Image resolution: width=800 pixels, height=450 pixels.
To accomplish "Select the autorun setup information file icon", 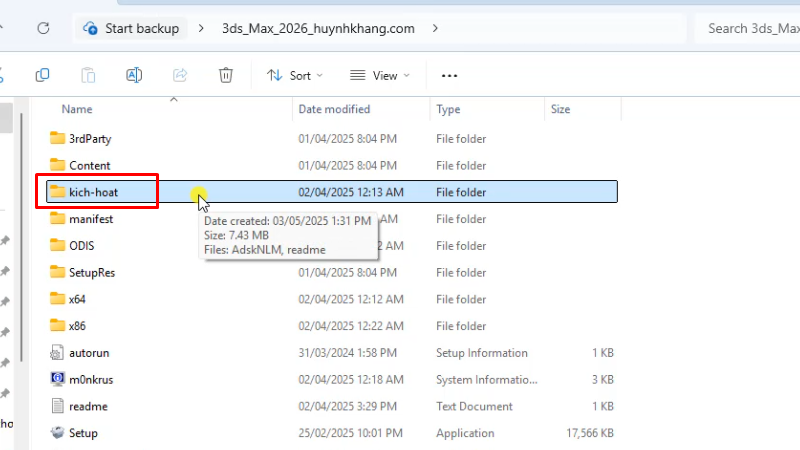I will [58, 353].
